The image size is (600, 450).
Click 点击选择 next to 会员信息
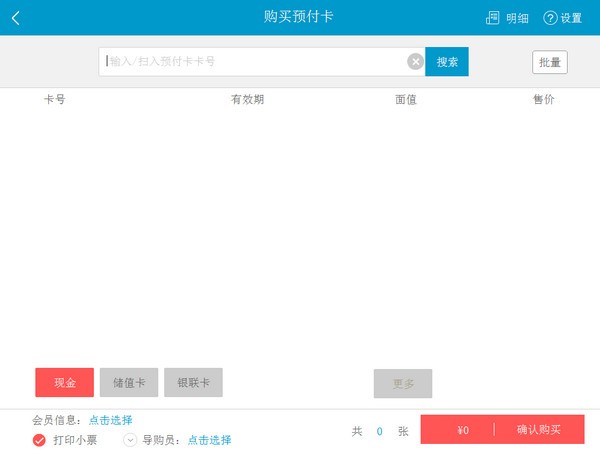(110, 420)
